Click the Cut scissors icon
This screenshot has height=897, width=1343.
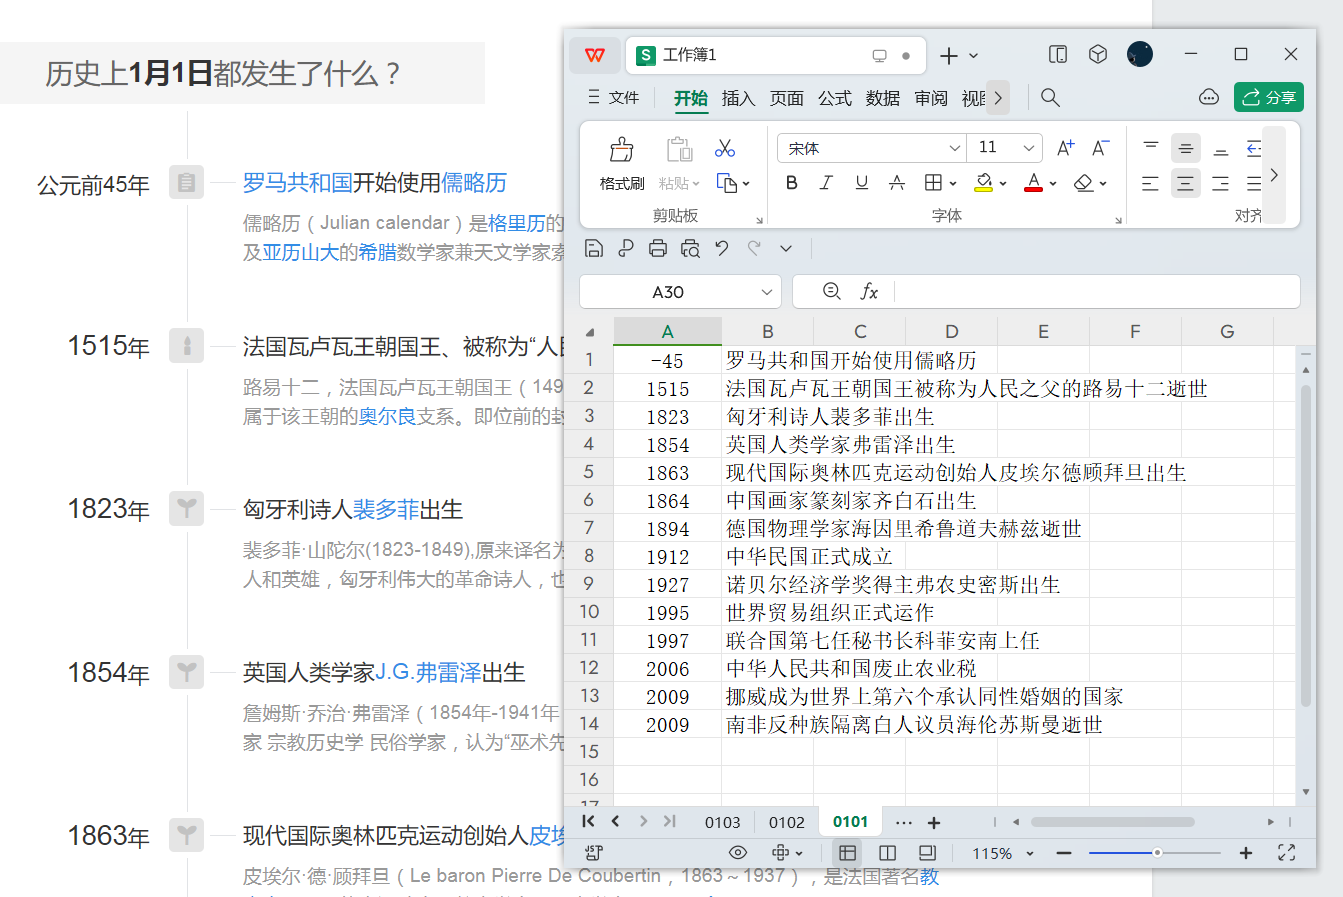pyautogui.click(x=725, y=149)
